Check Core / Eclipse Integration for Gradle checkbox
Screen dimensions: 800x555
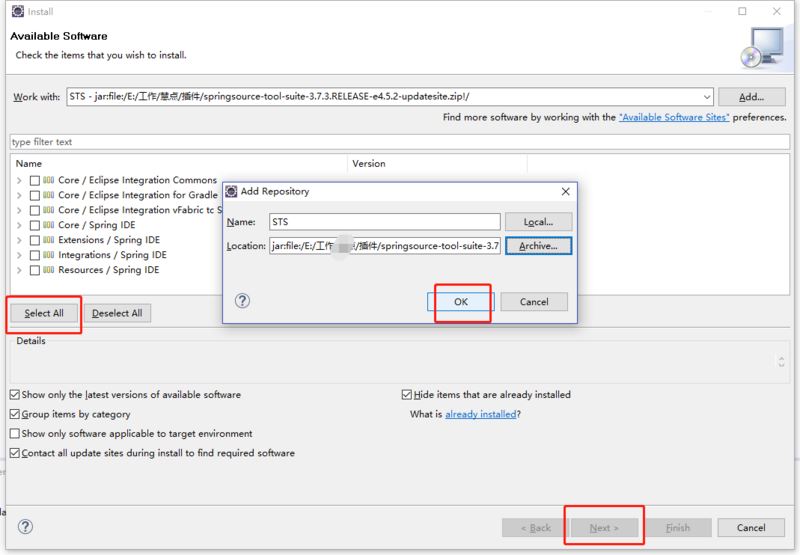pos(35,195)
